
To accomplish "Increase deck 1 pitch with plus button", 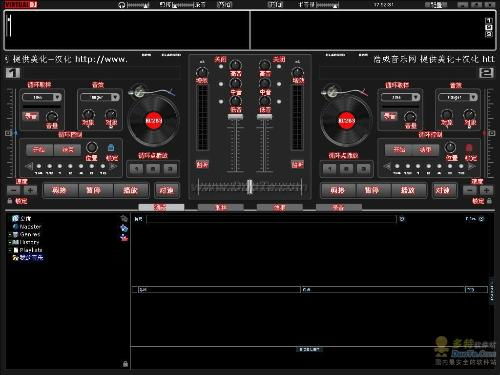I will [x=30, y=190].
